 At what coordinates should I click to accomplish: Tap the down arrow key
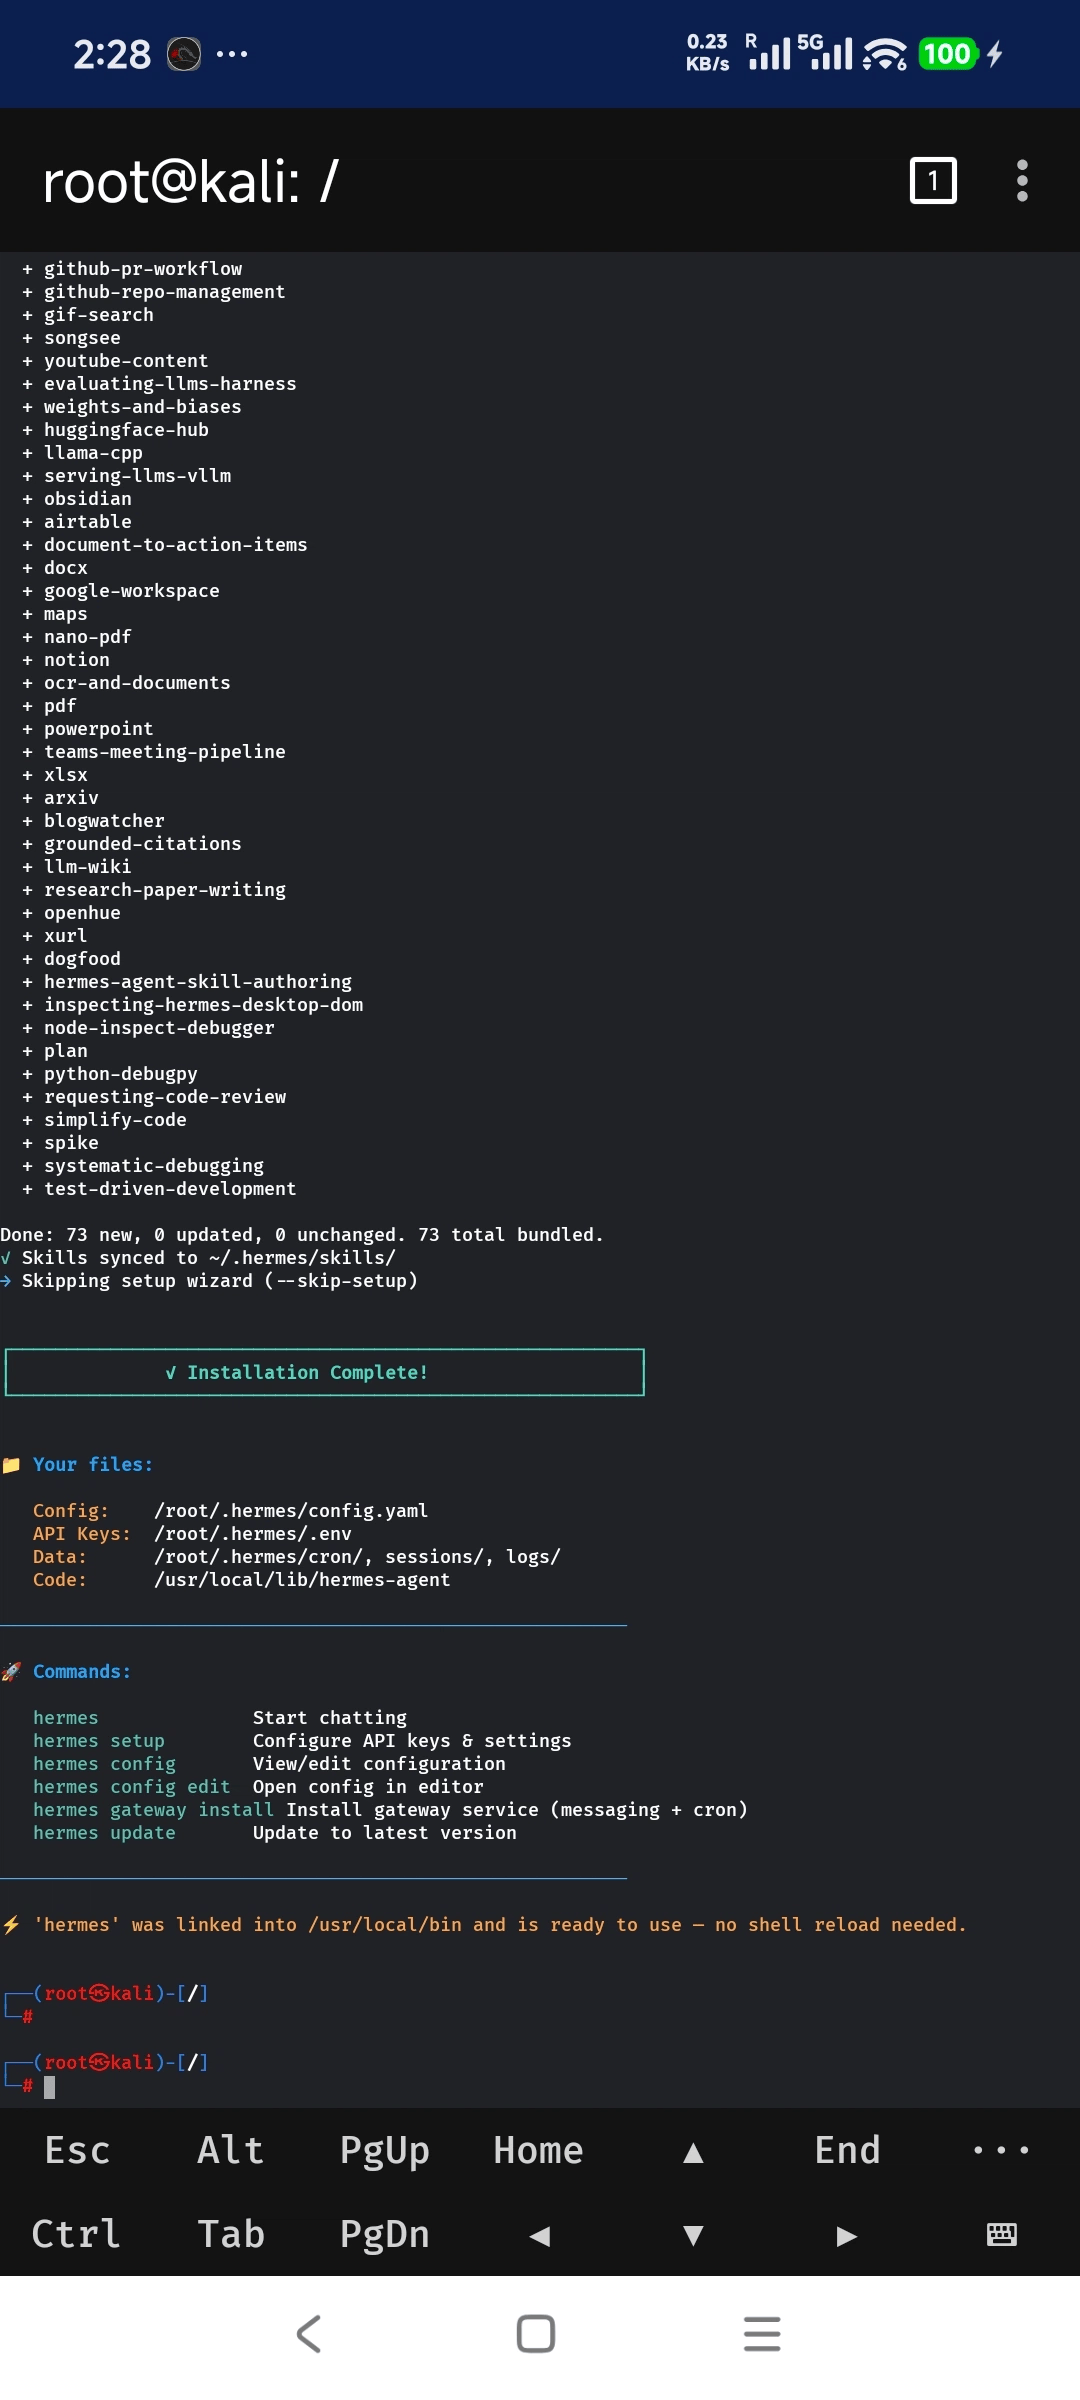[x=693, y=2235]
